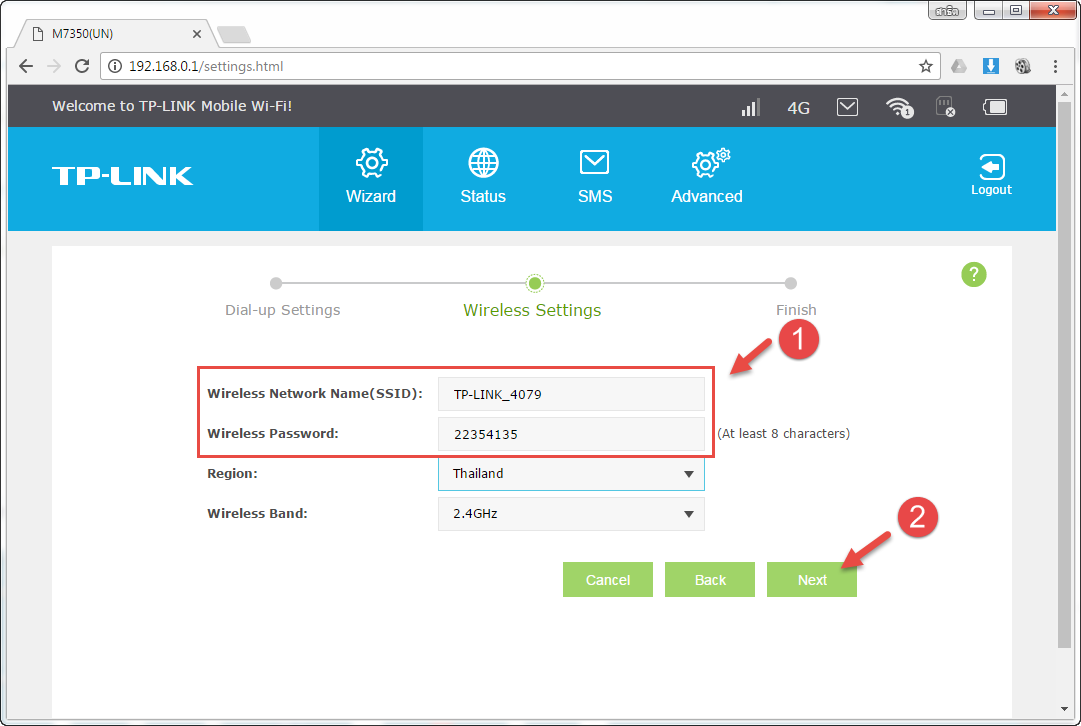Click the Back button
Image resolution: width=1081 pixels, height=726 pixels.
[x=709, y=580]
